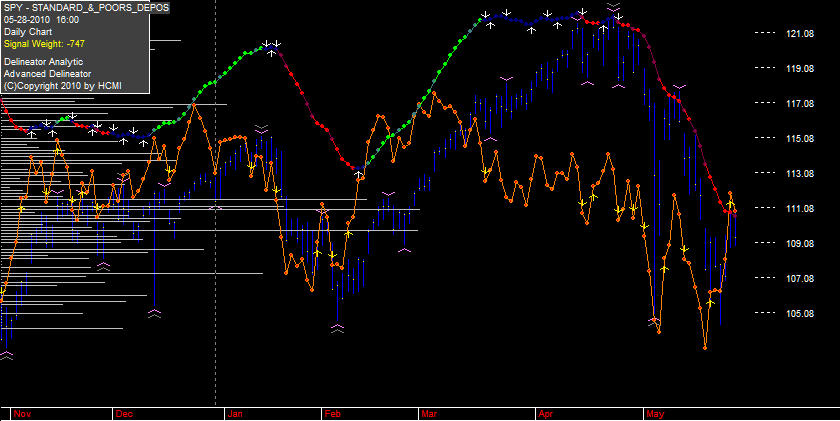Click the 119.08 price level label
840x421 pixels.
click(800, 69)
